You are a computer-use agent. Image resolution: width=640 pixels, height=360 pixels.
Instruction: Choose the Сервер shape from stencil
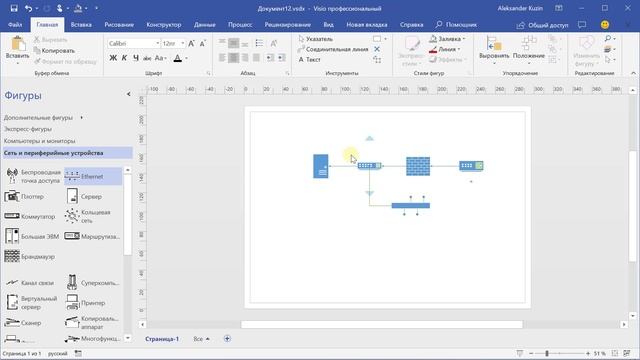click(x=84, y=196)
